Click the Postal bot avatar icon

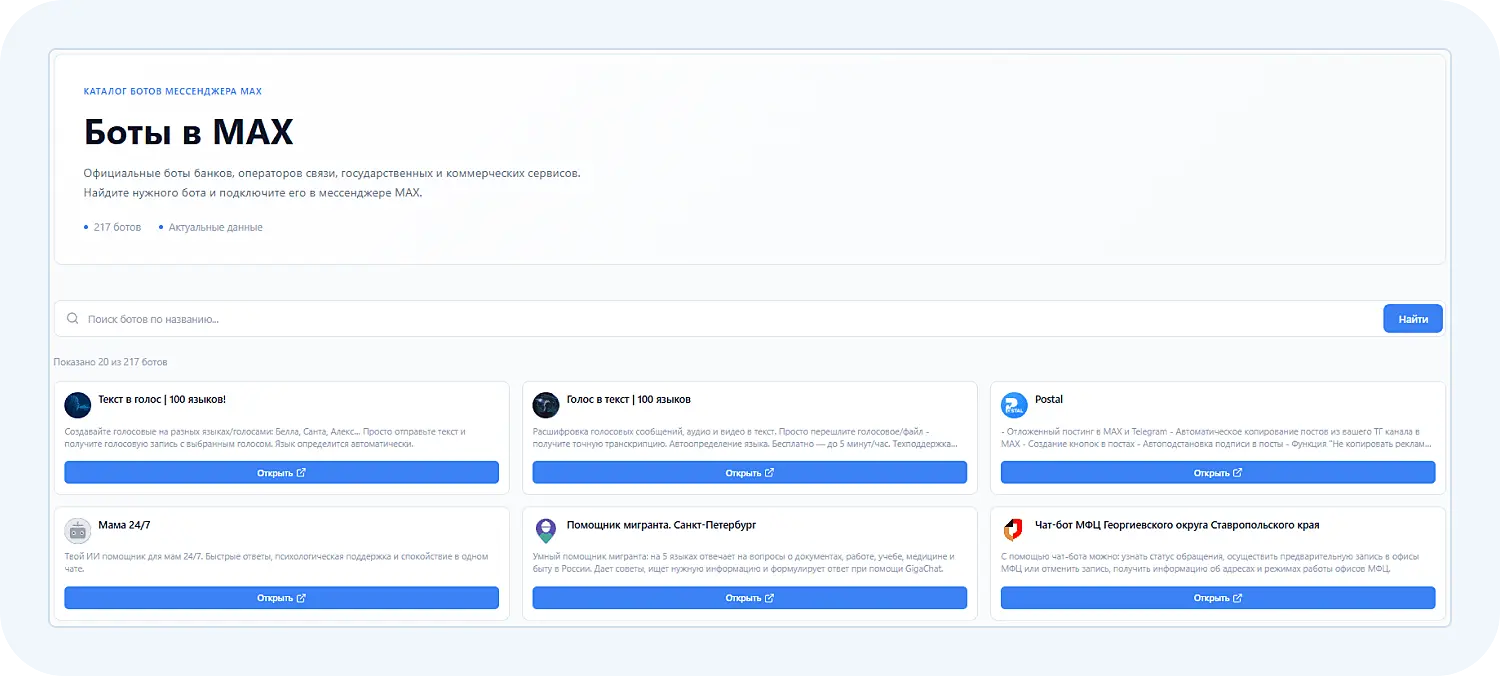pyautogui.click(x=1014, y=405)
